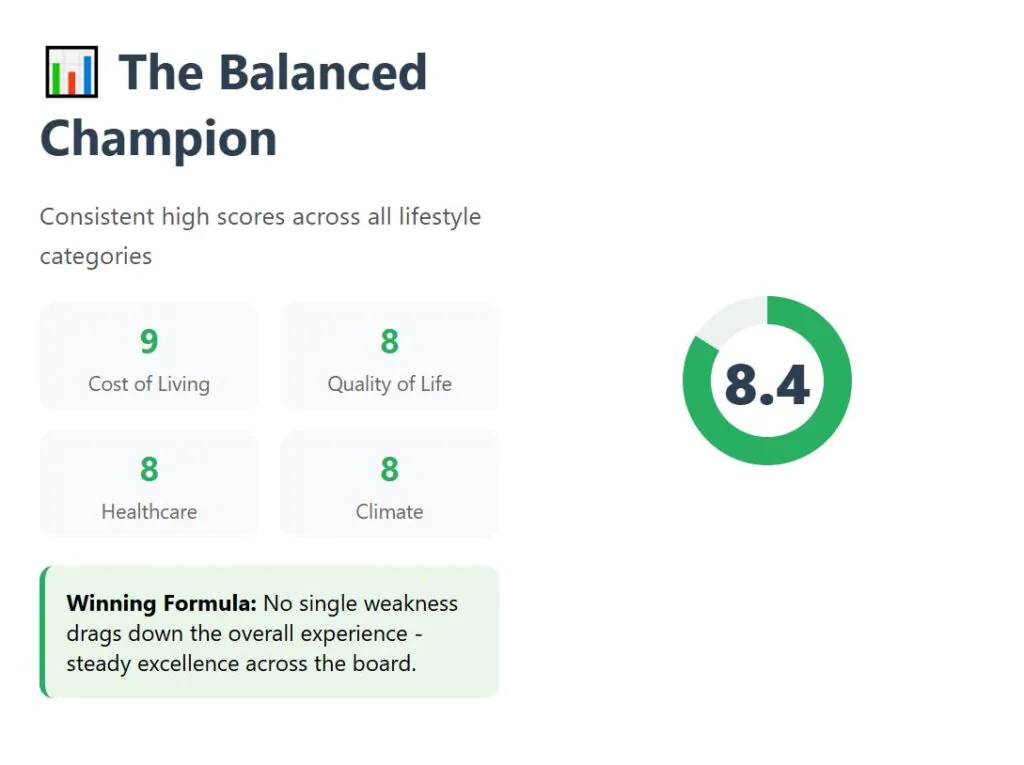
Task: Select the "Cost of Living" label
Action: coord(149,384)
